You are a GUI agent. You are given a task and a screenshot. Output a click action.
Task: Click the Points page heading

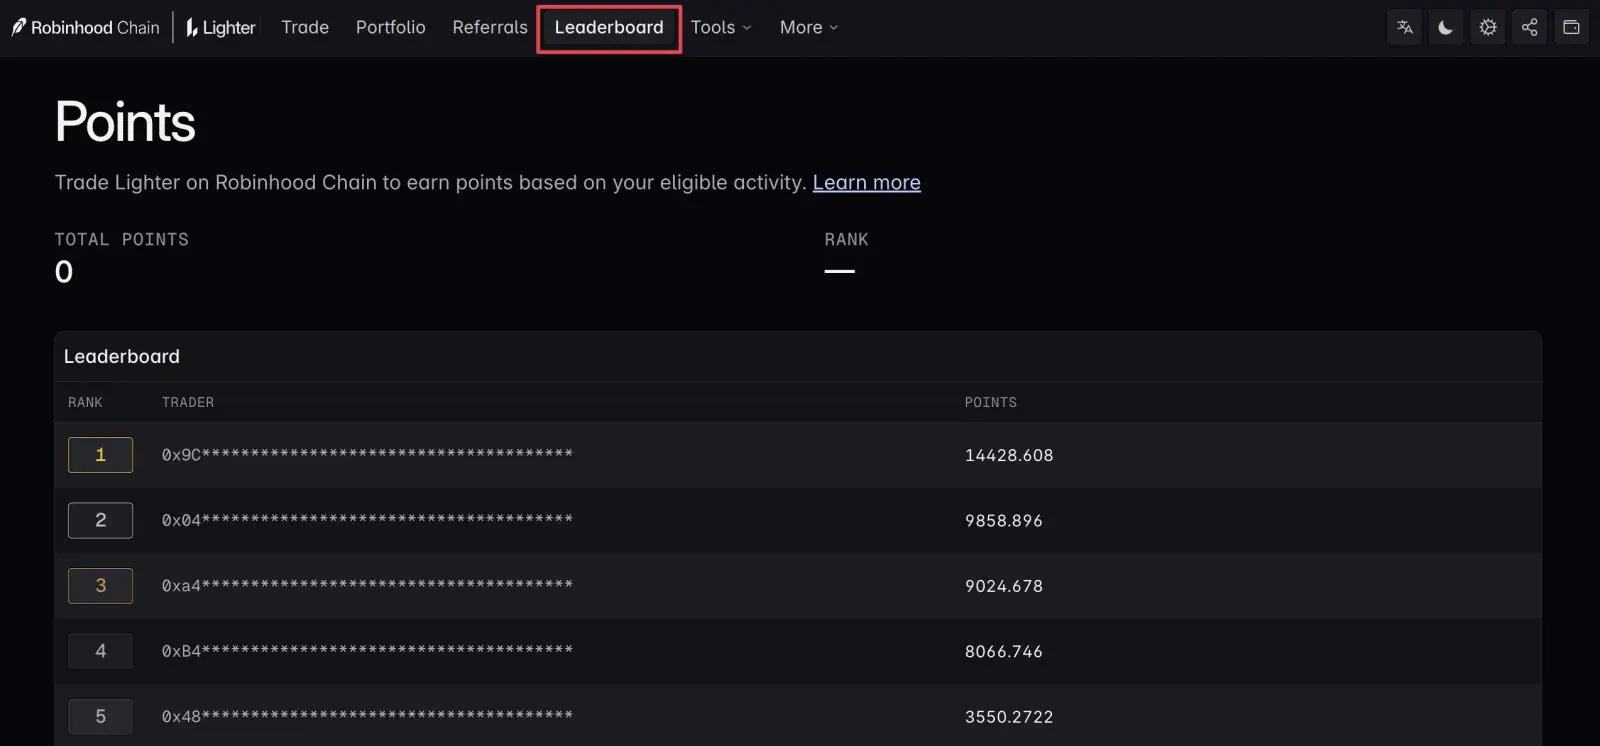click(x=125, y=122)
